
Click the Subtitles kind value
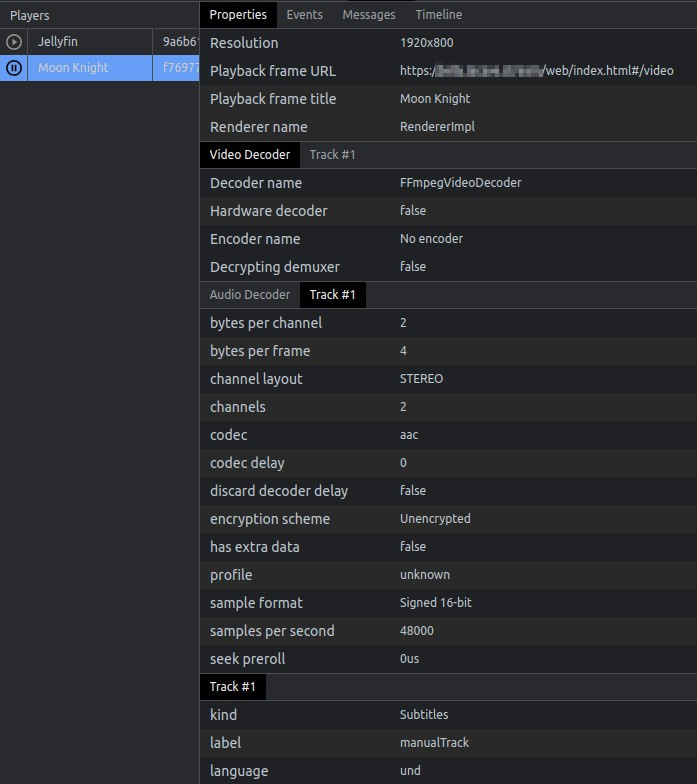pyautogui.click(x=424, y=714)
